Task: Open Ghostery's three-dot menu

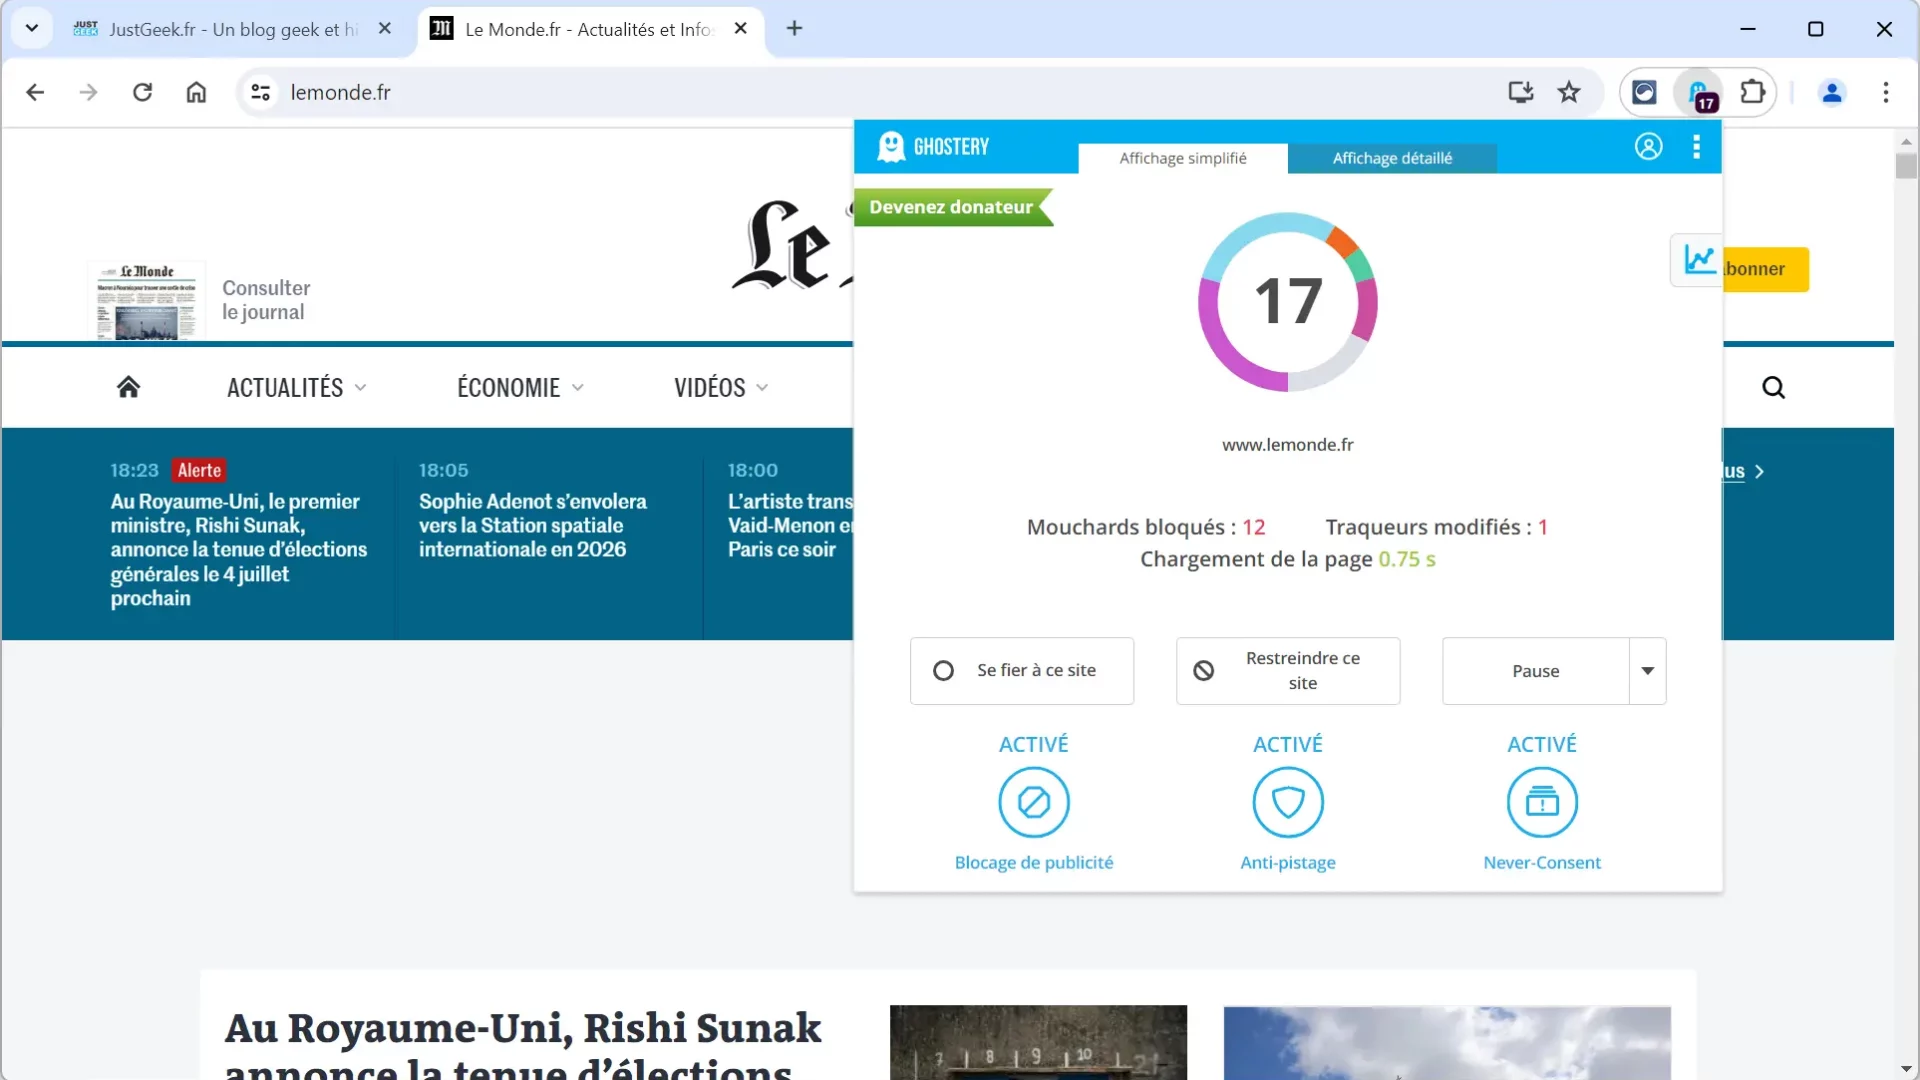Action: [x=1696, y=147]
